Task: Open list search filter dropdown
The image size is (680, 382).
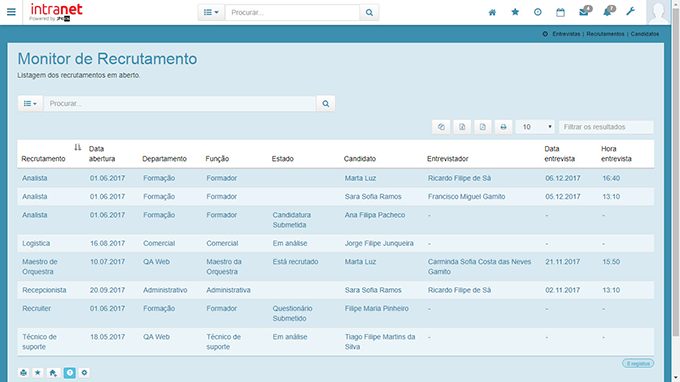Action: coord(30,104)
